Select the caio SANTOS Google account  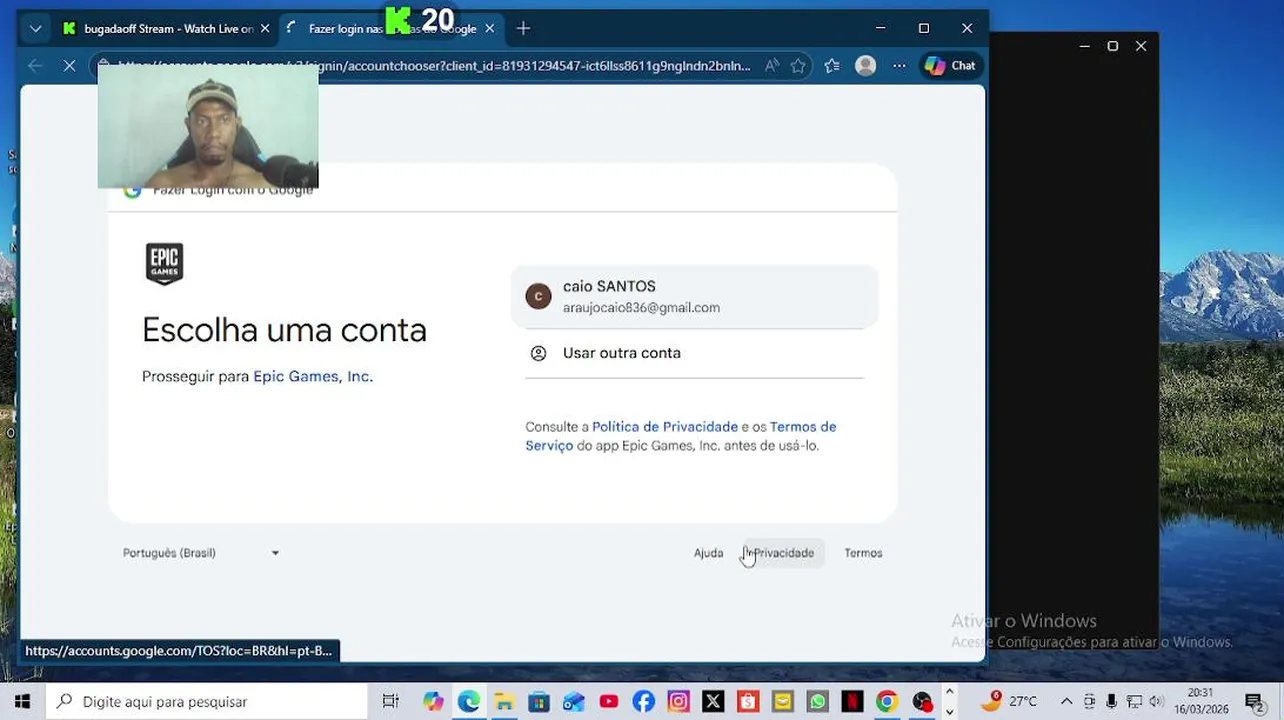(694, 296)
